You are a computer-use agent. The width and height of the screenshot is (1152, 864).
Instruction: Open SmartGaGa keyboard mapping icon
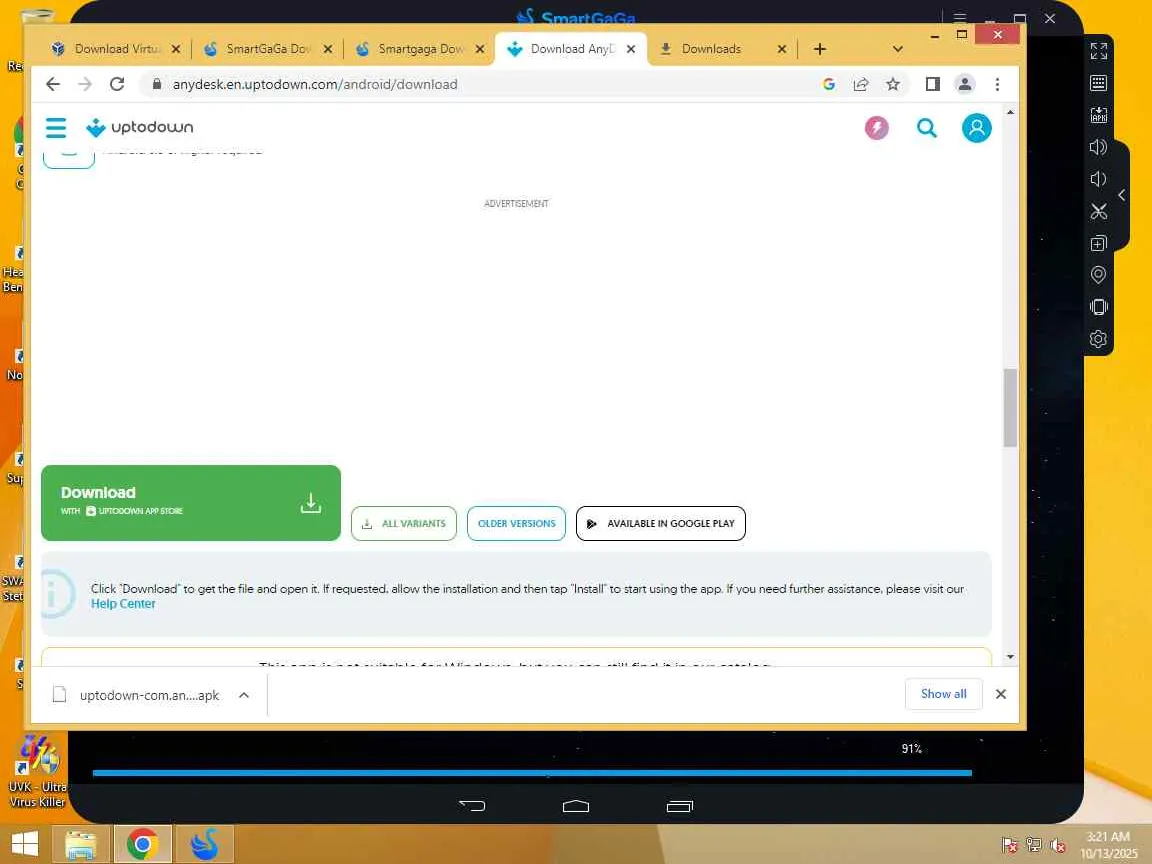coord(1098,83)
